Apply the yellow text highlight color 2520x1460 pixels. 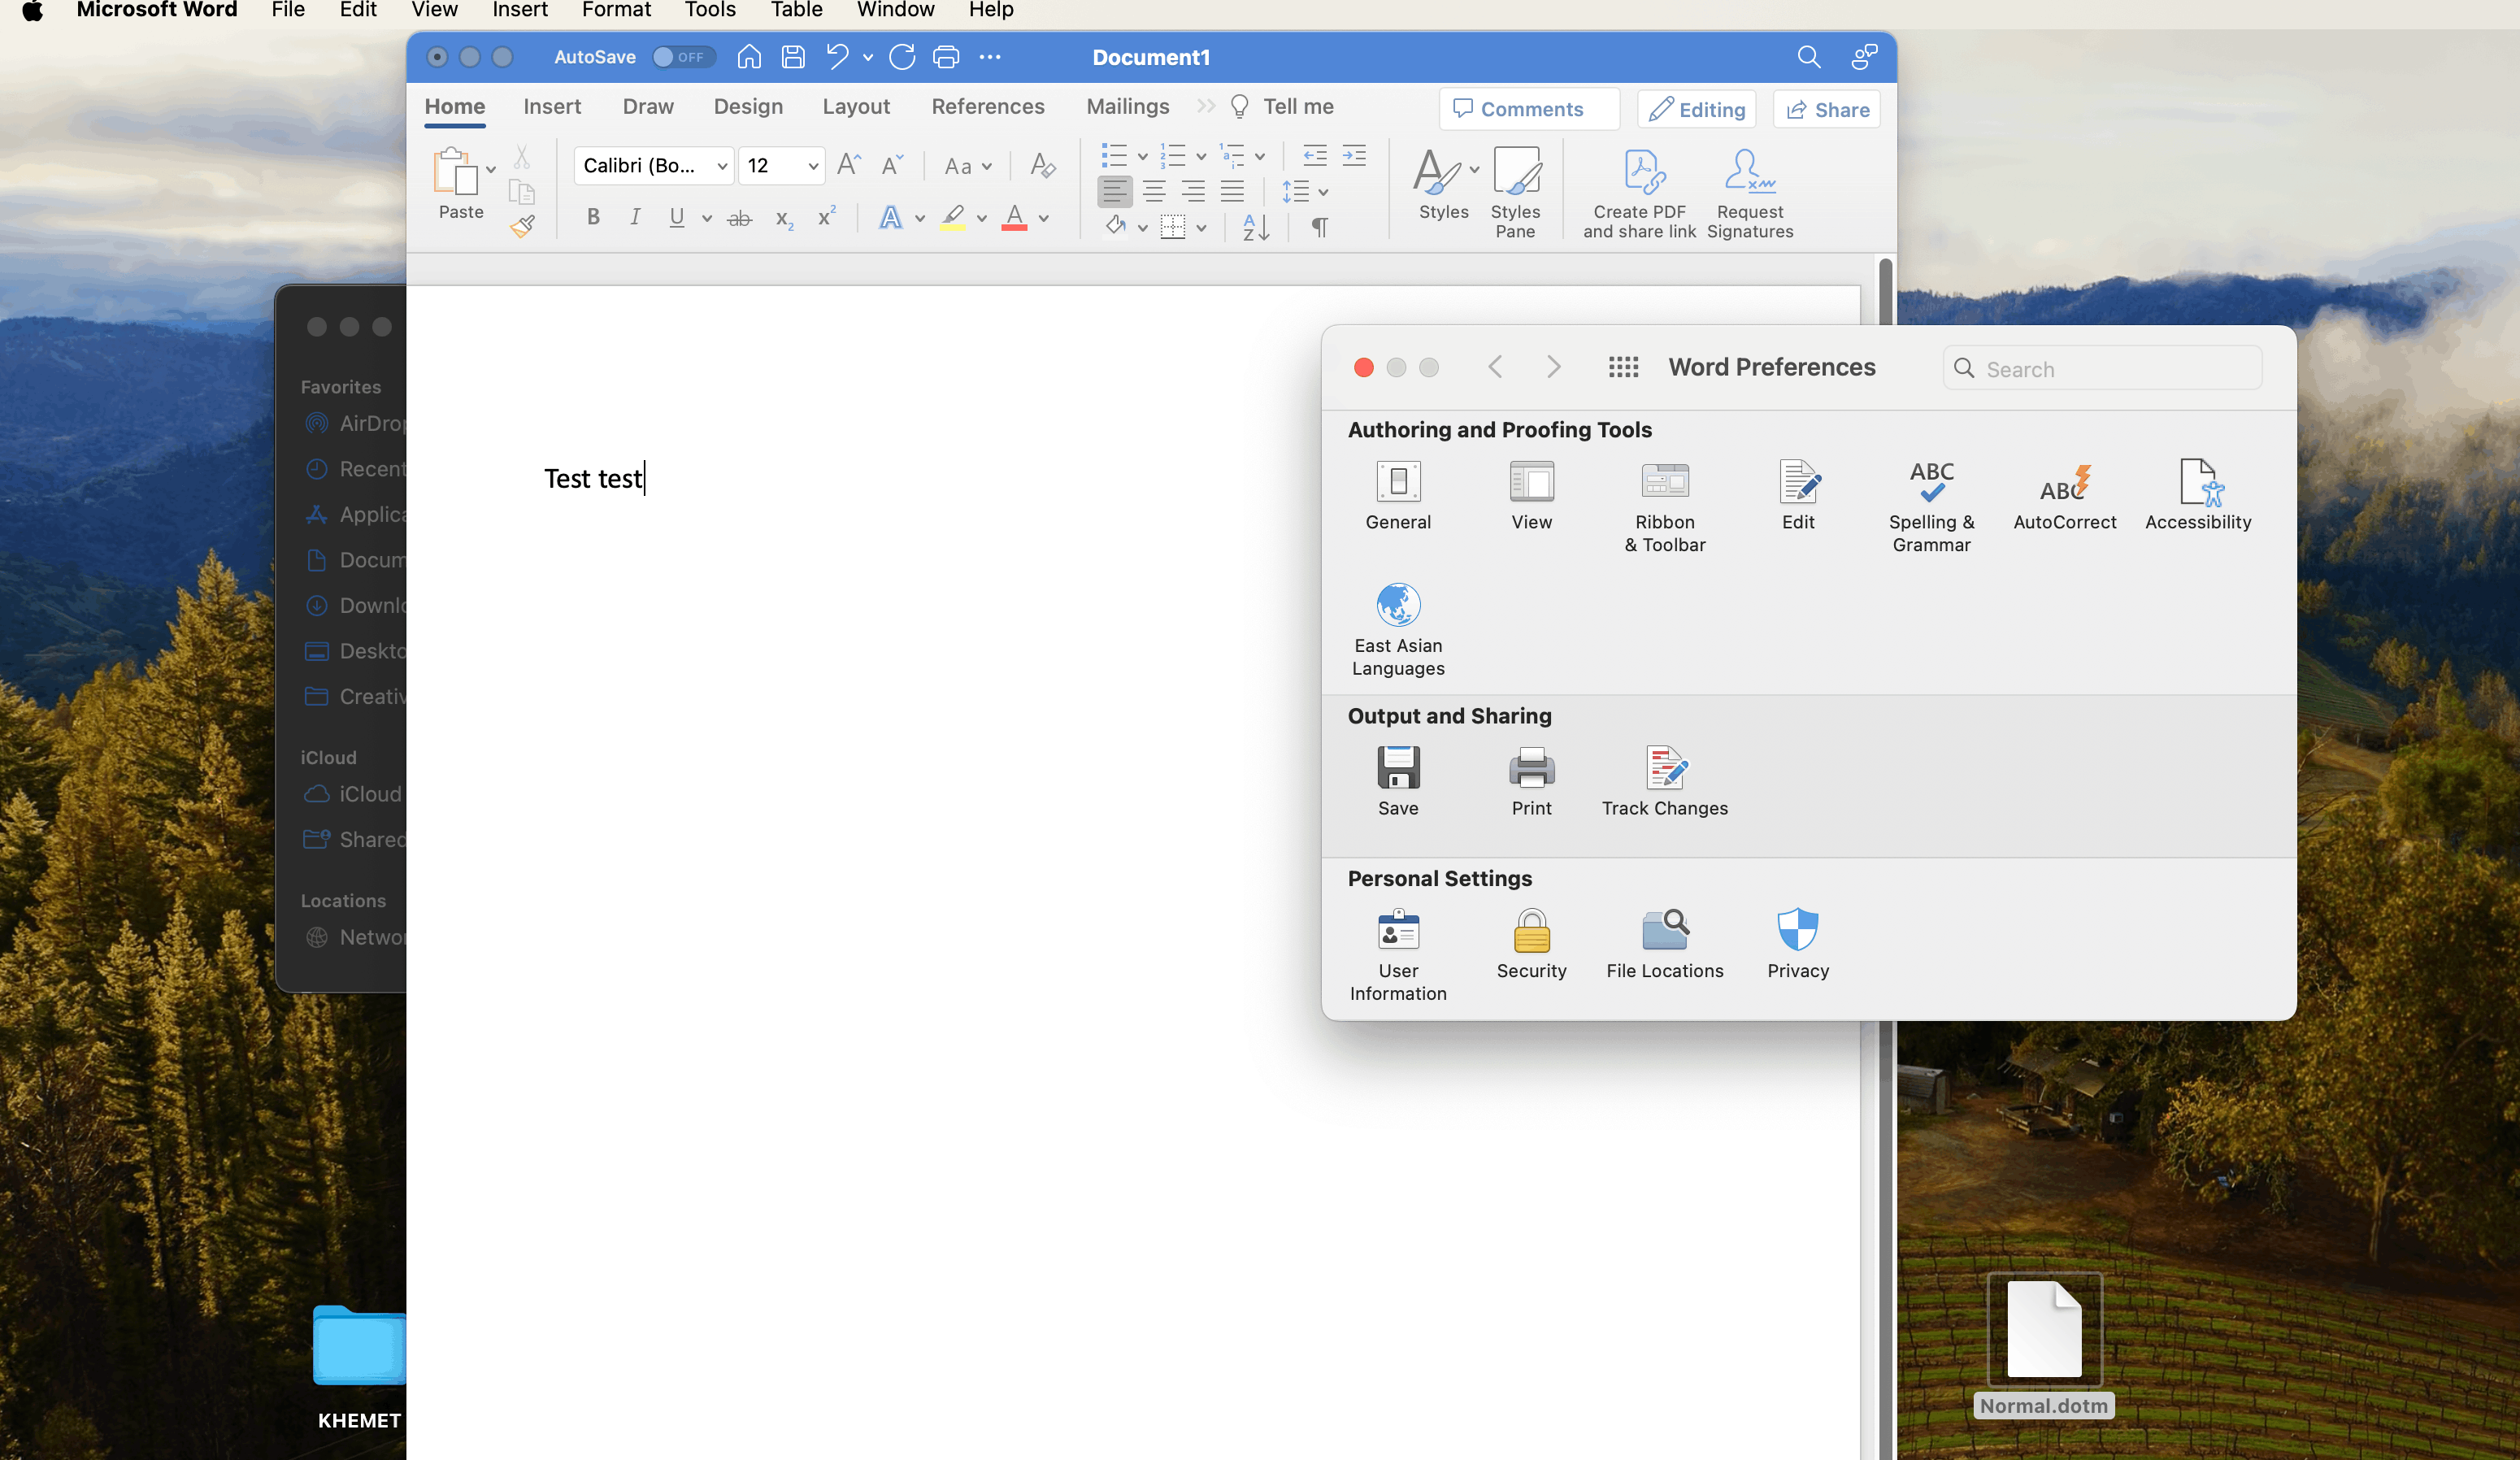(x=952, y=217)
